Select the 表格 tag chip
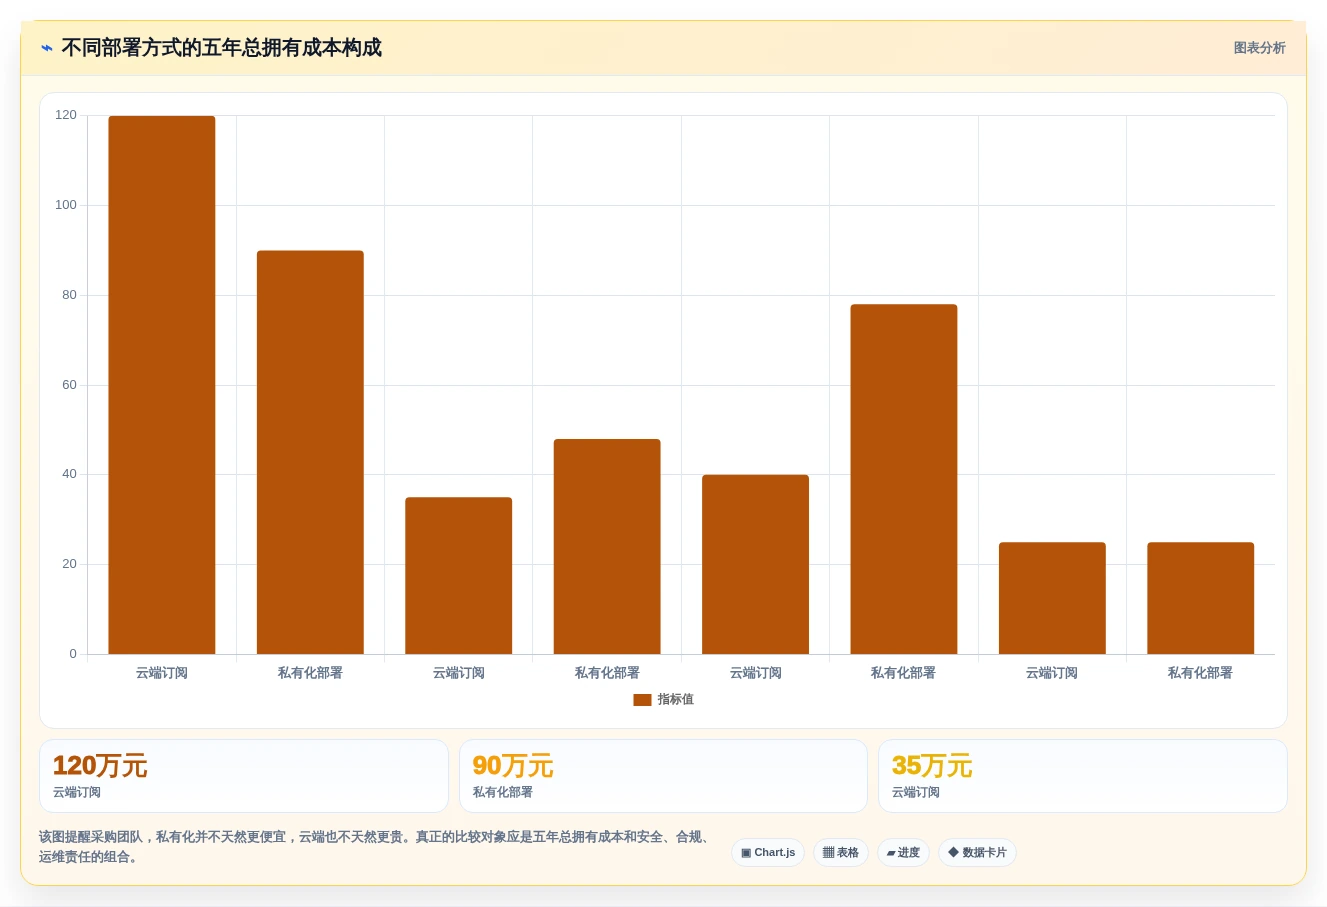The height and width of the screenshot is (907, 1327). point(841,853)
